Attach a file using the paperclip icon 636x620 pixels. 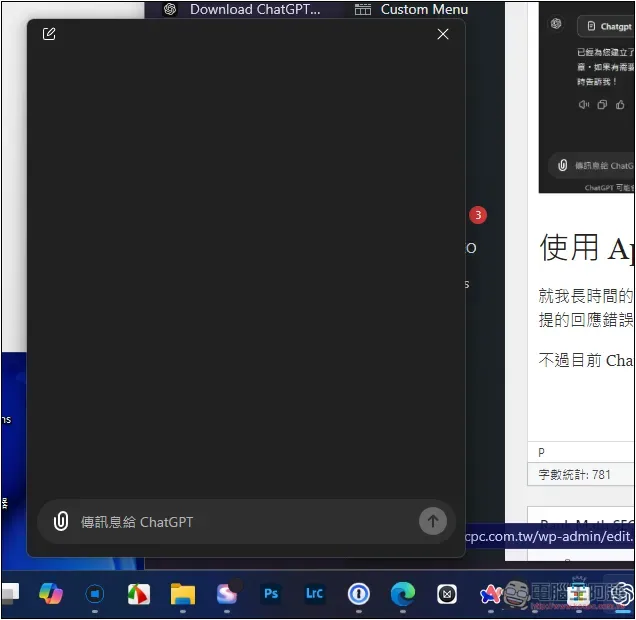[61, 521]
